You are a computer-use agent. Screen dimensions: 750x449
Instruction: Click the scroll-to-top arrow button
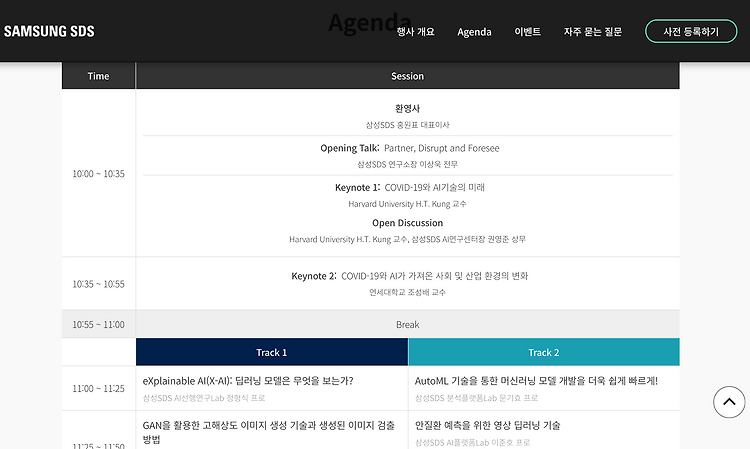(729, 402)
